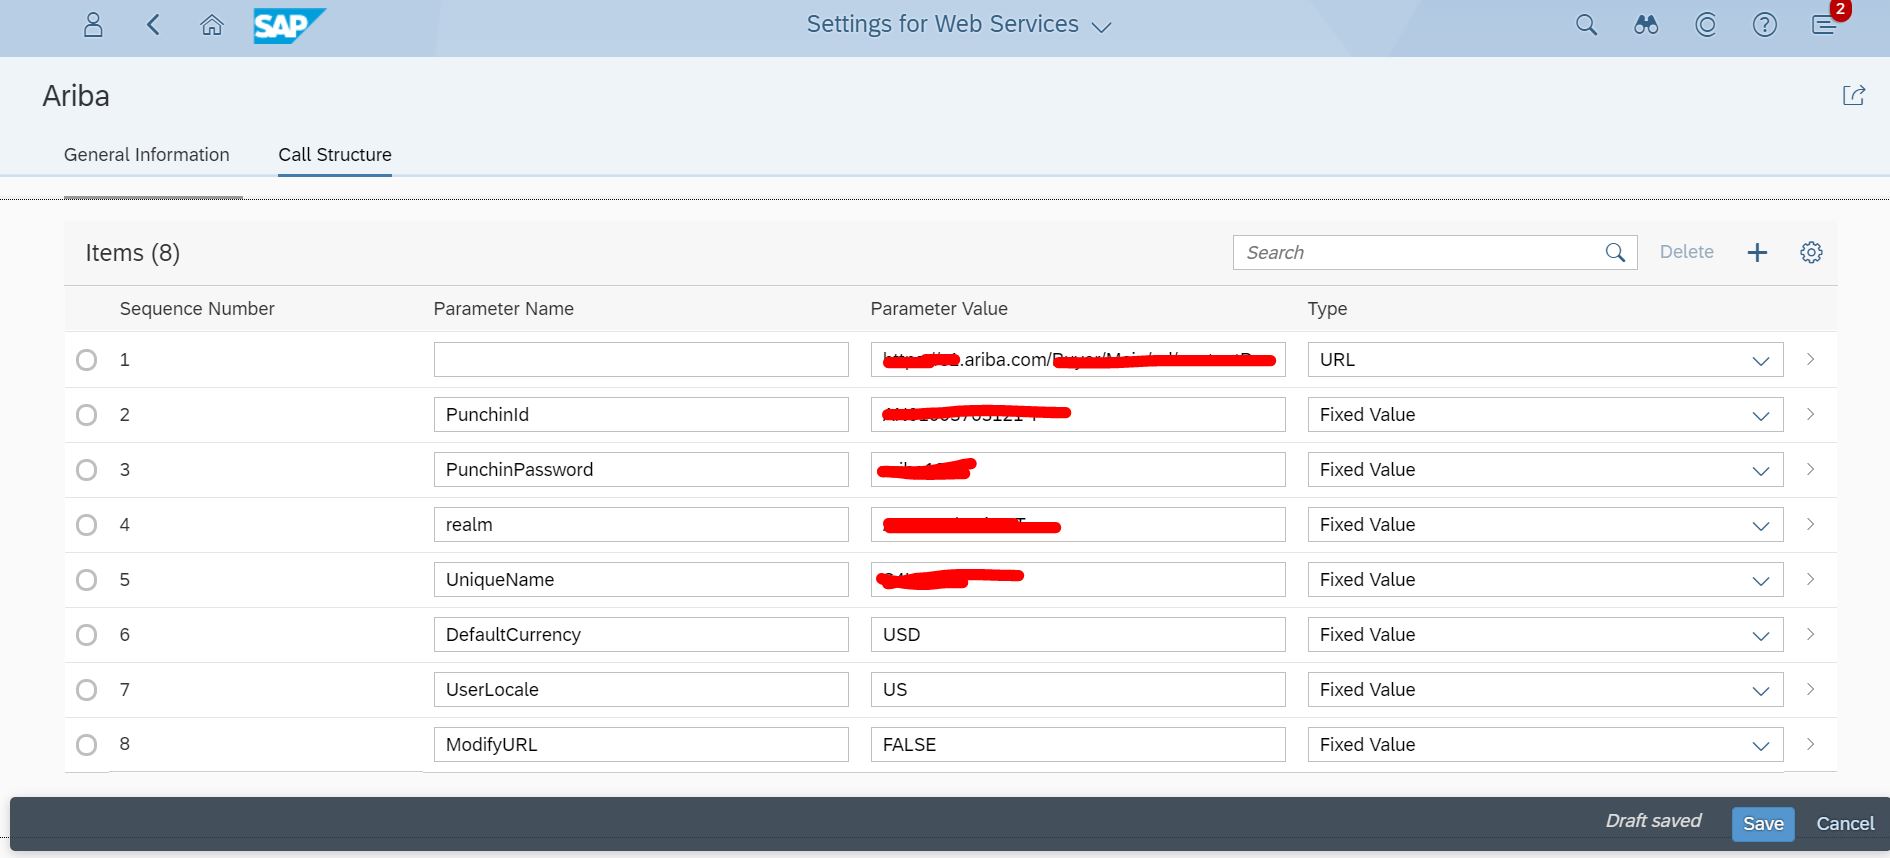Expand Type dropdown for UserLocale row

pos(1760,691)
